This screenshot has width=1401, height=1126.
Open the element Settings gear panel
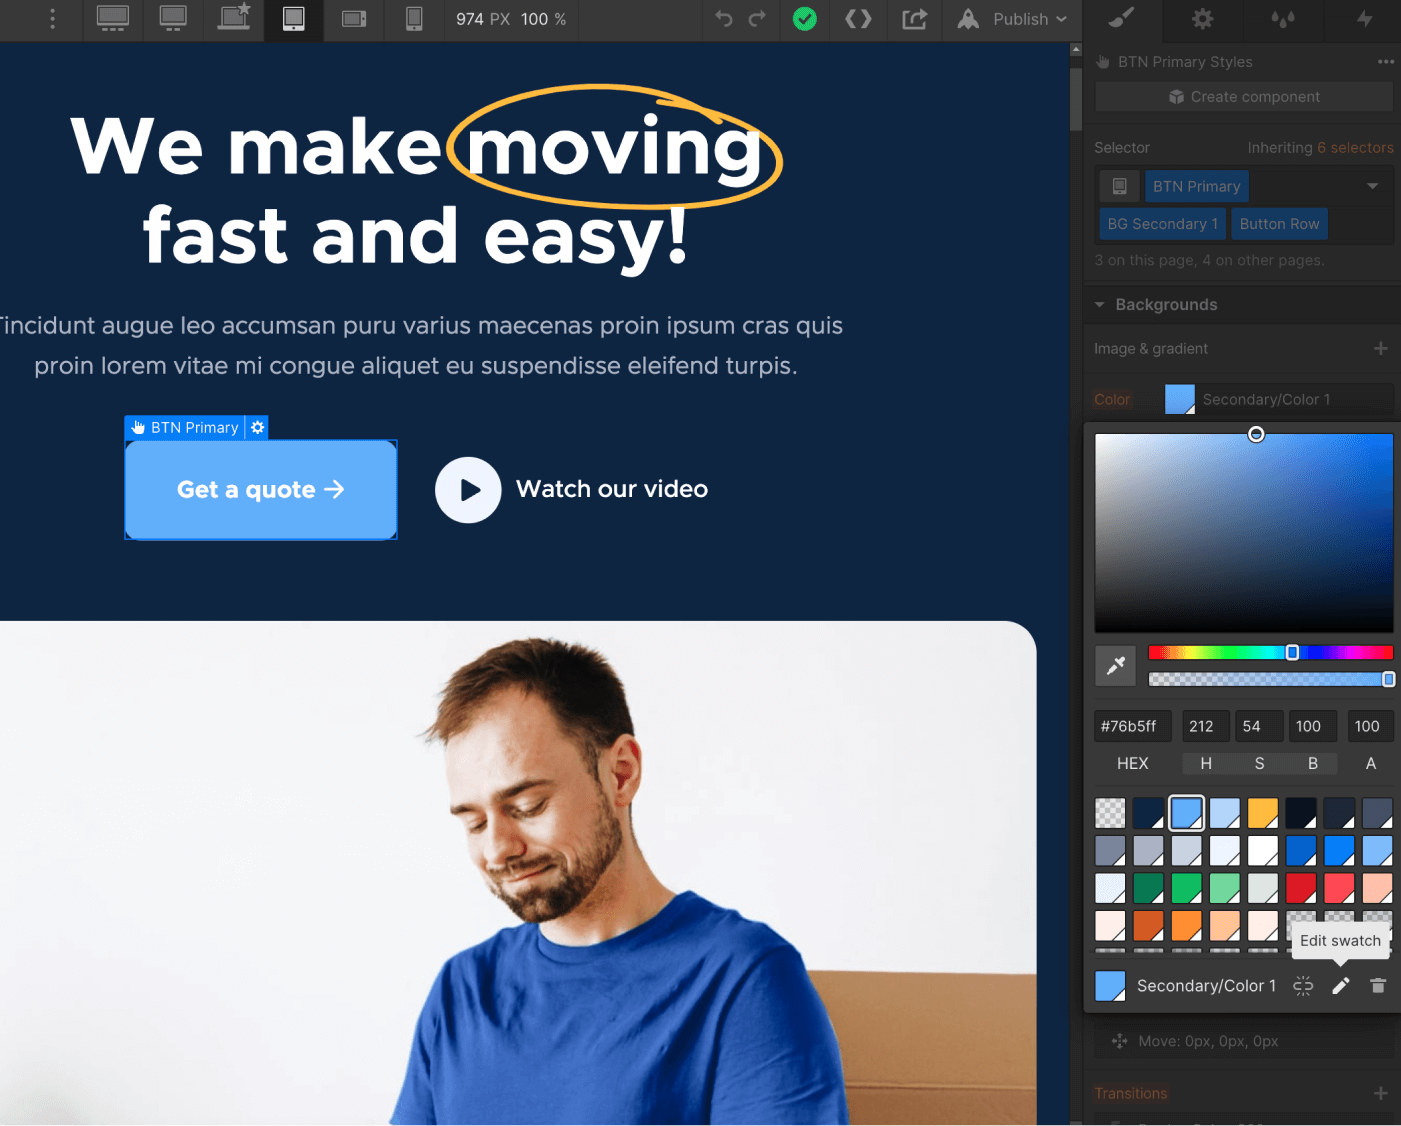[x=1201, y=20]
